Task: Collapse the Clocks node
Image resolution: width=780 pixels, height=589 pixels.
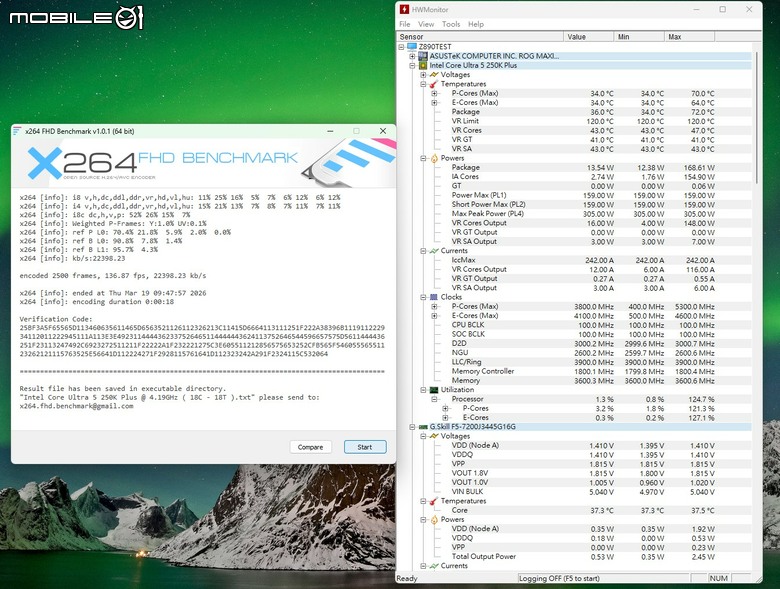Action: 423,297
